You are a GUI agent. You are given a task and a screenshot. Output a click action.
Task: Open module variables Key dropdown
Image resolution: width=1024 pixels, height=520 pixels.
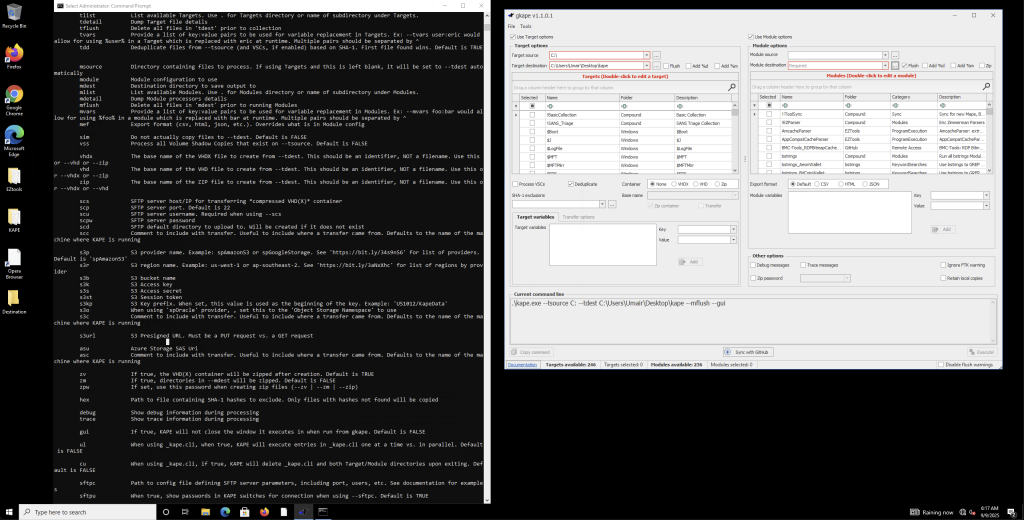pos(986,195)
